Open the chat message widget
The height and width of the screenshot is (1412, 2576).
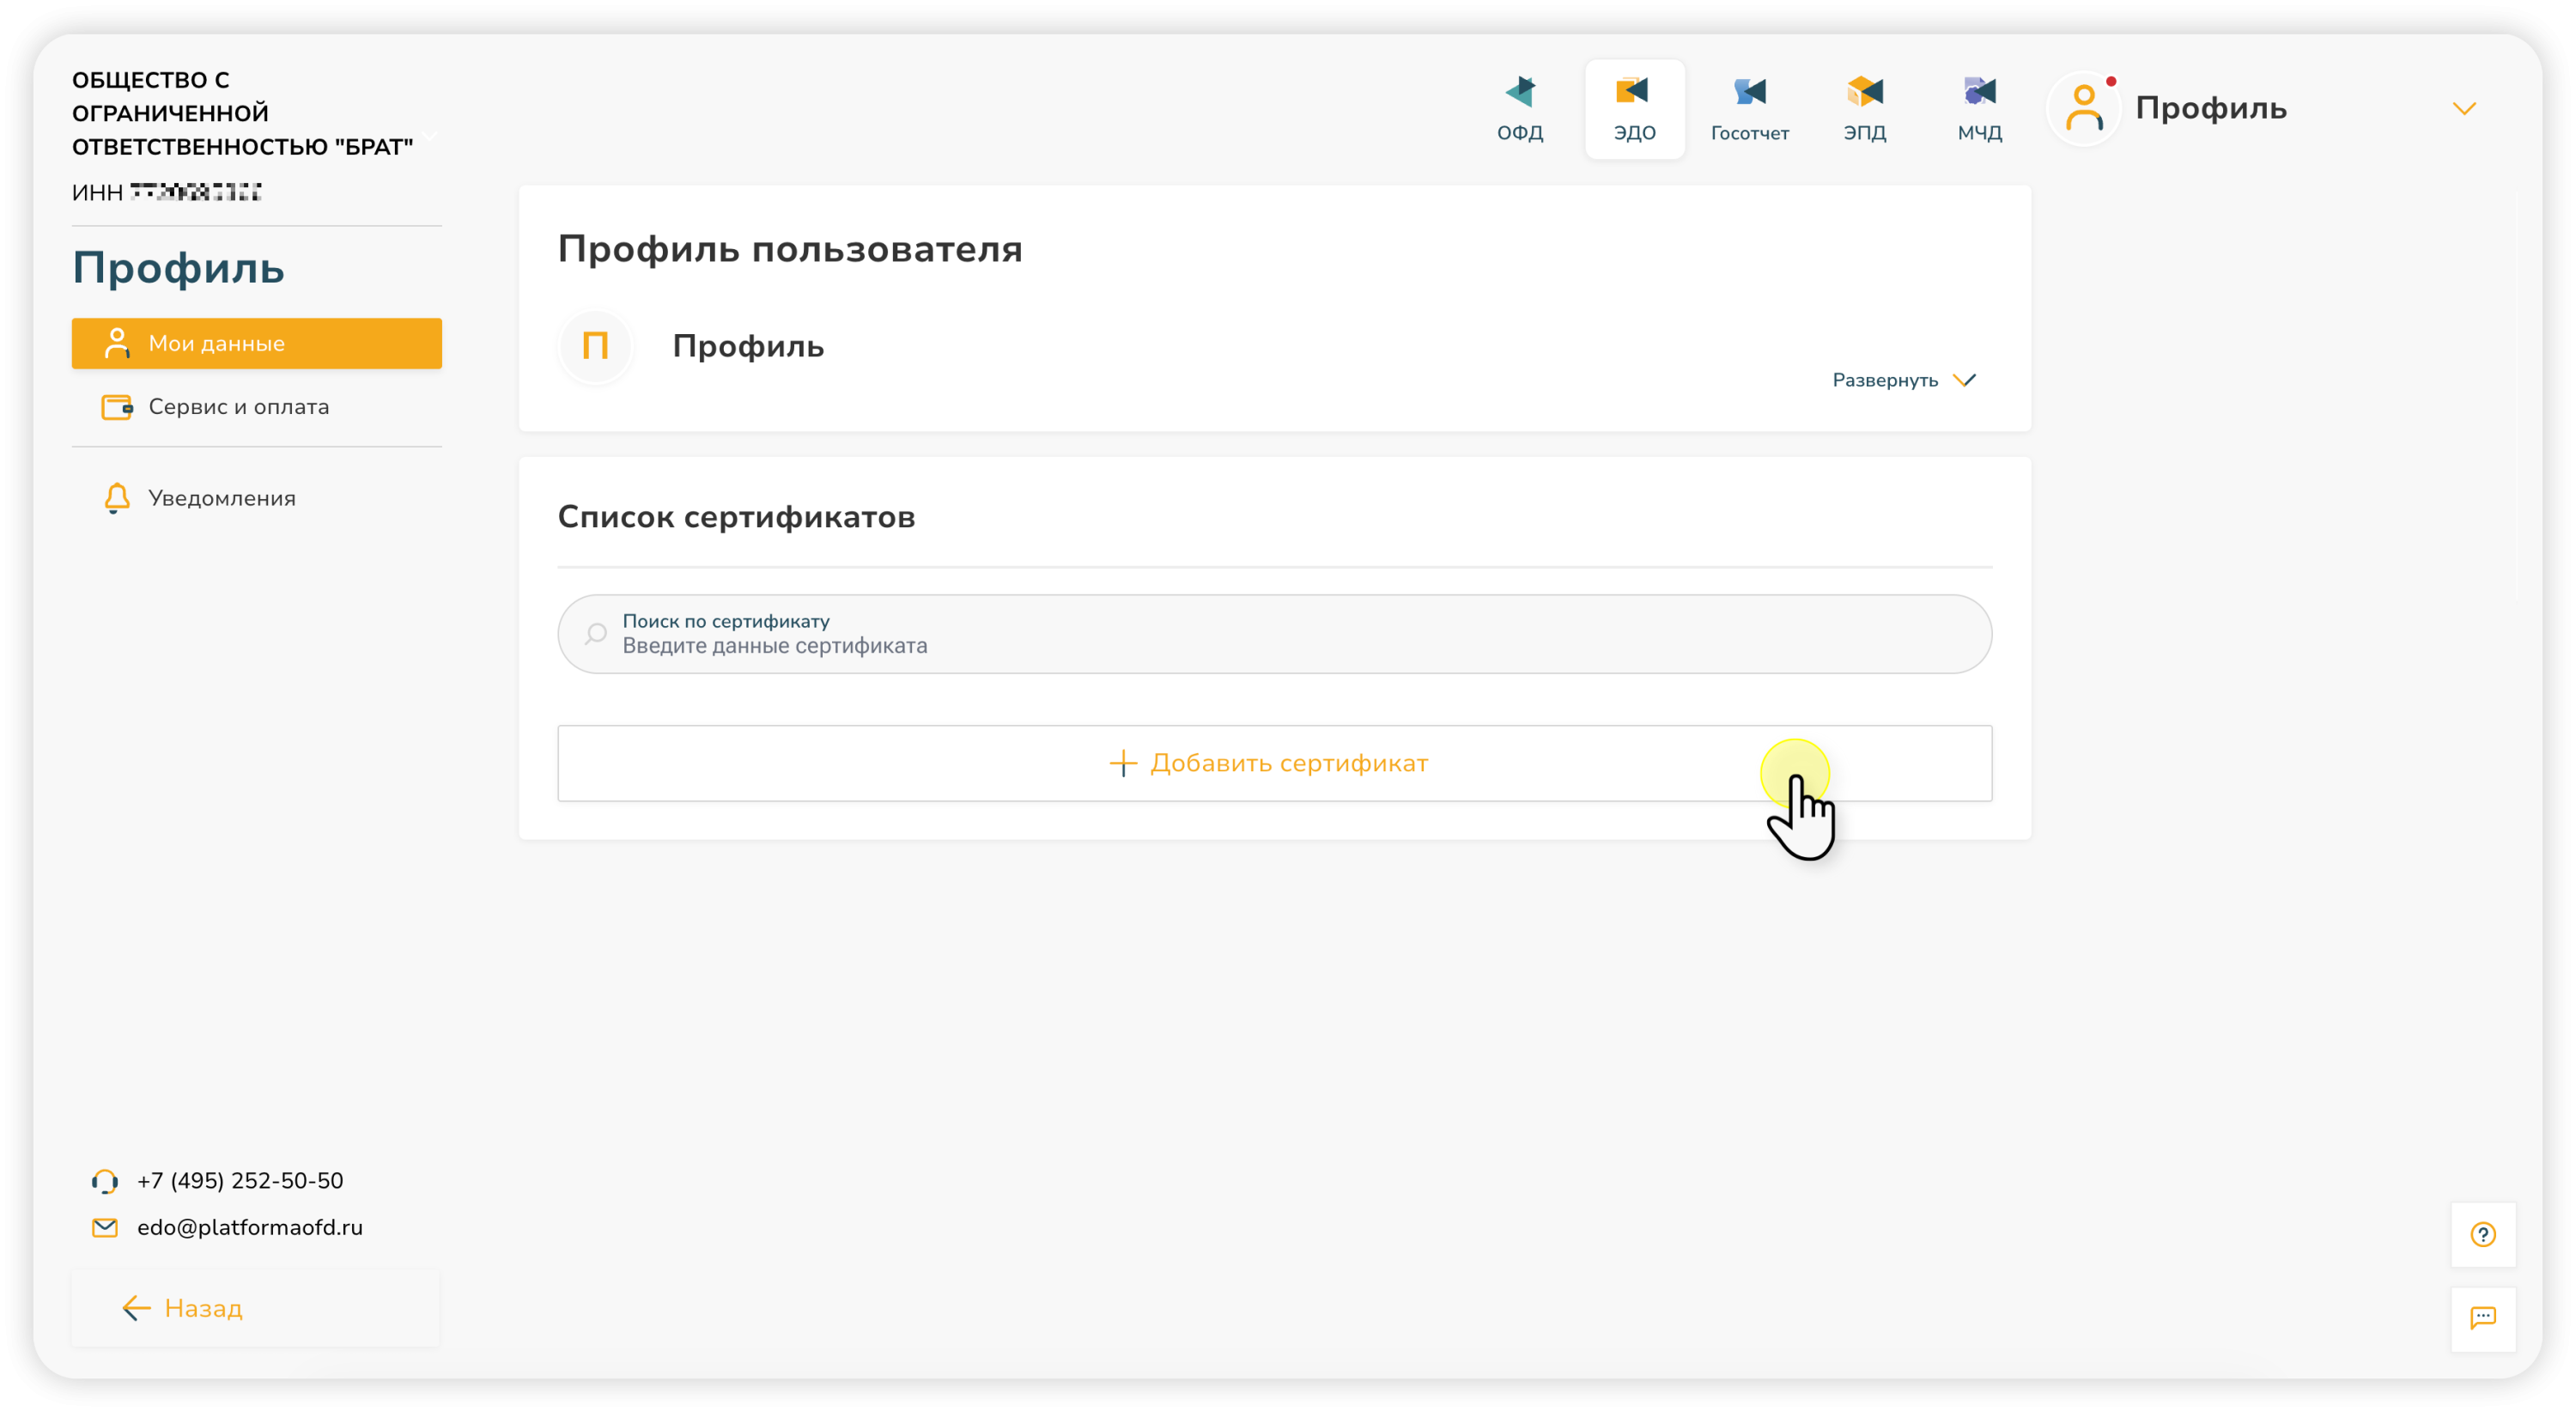2482,1317
